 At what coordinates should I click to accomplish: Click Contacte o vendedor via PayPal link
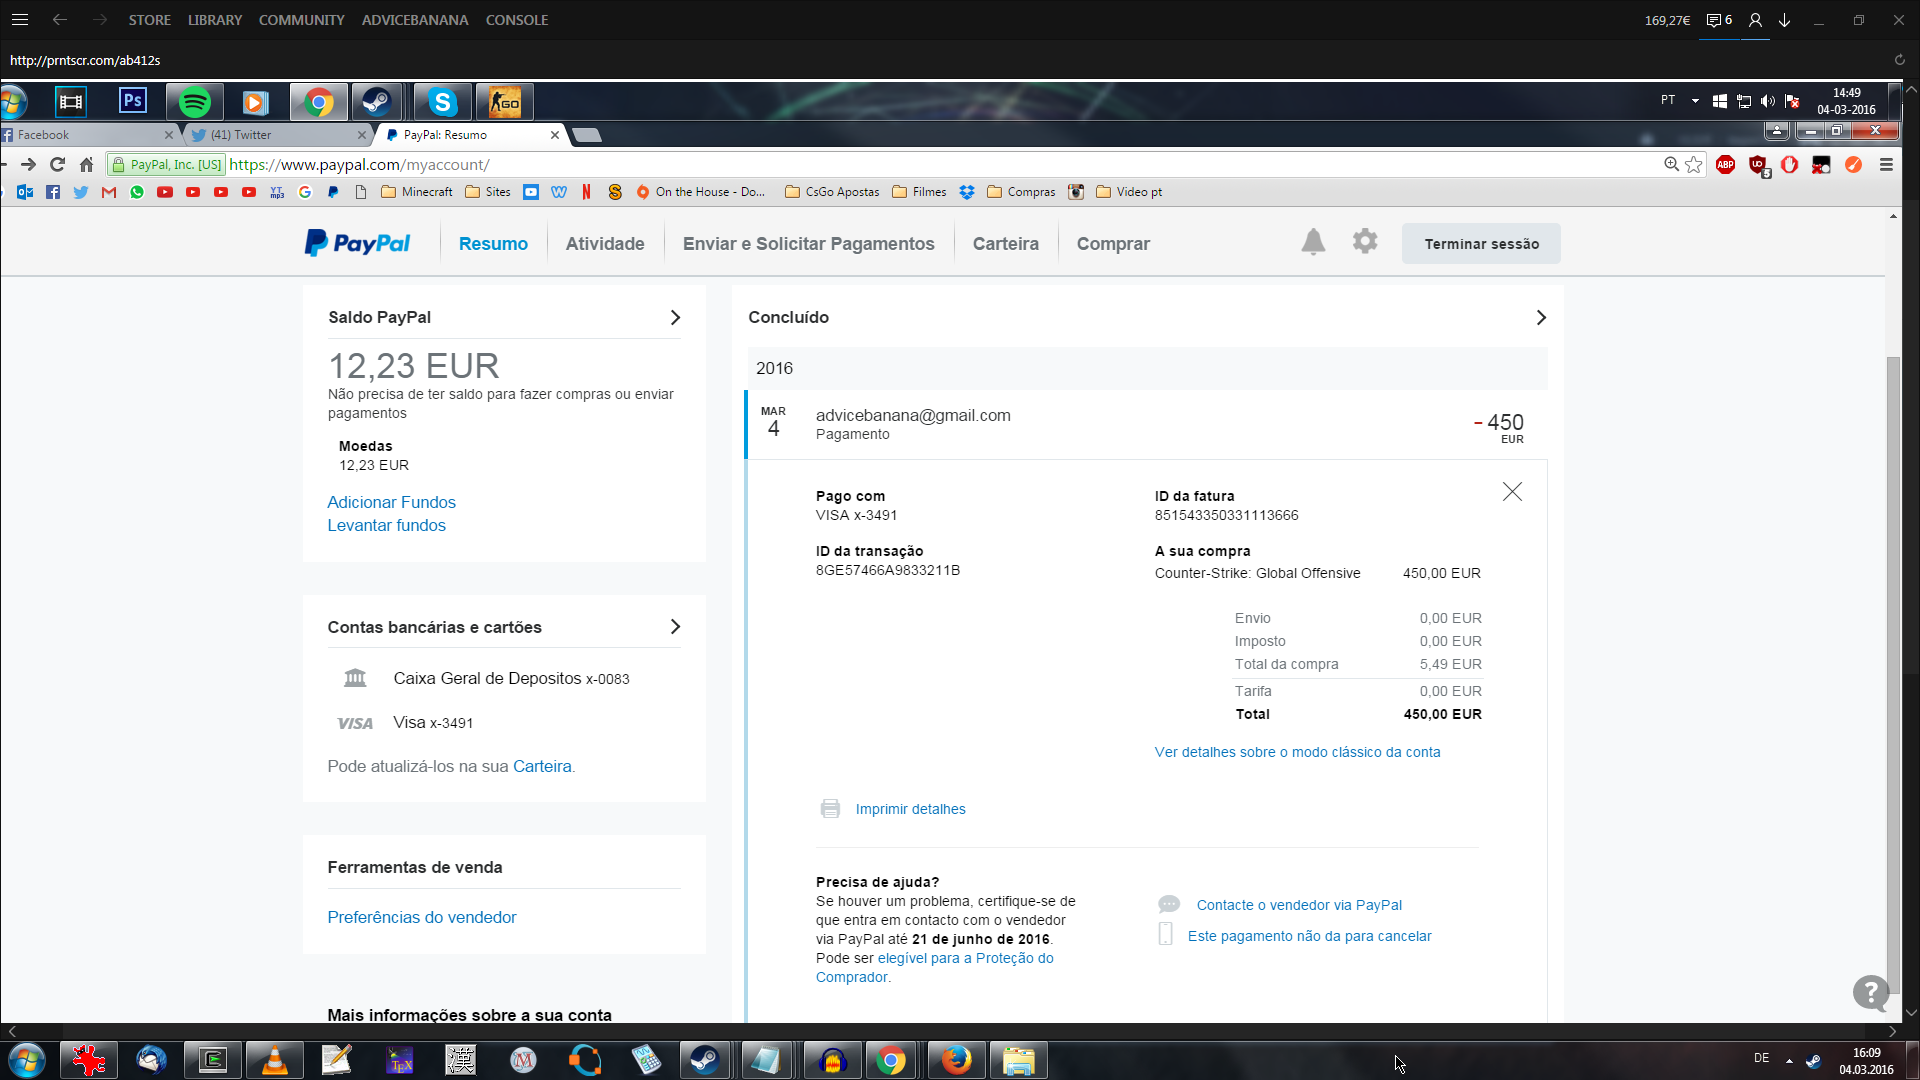coord(1299,905)
